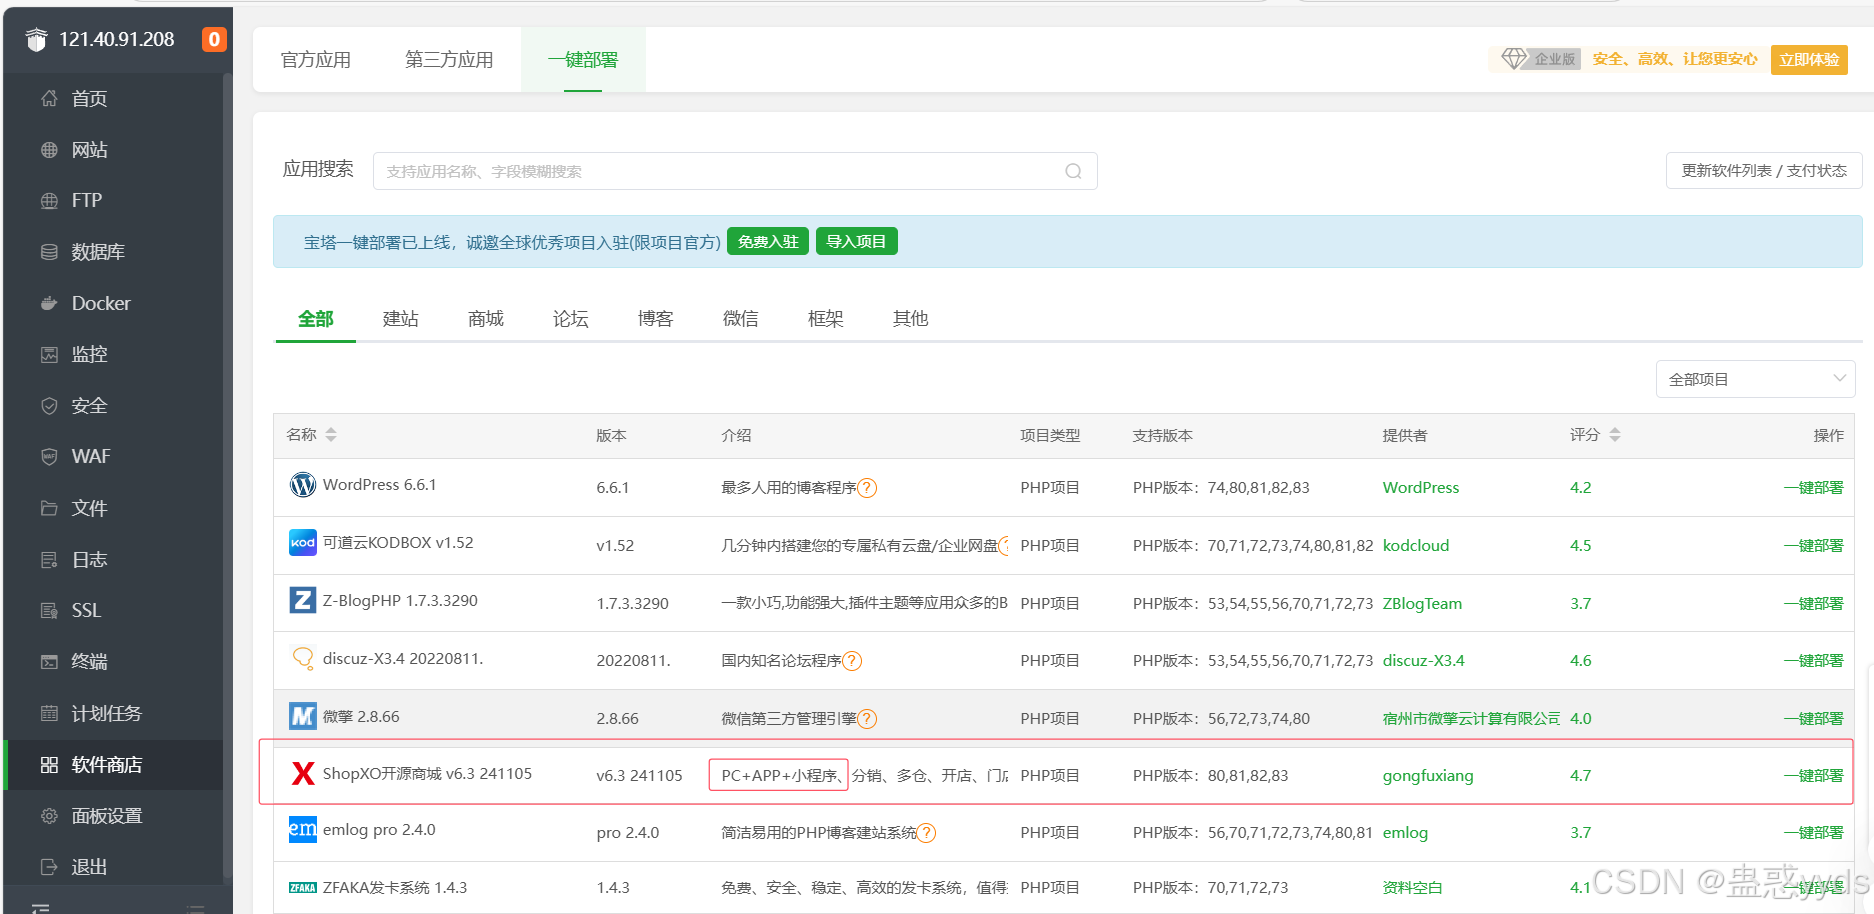Click the 微擎 M logo icon

tap(302, 716)
